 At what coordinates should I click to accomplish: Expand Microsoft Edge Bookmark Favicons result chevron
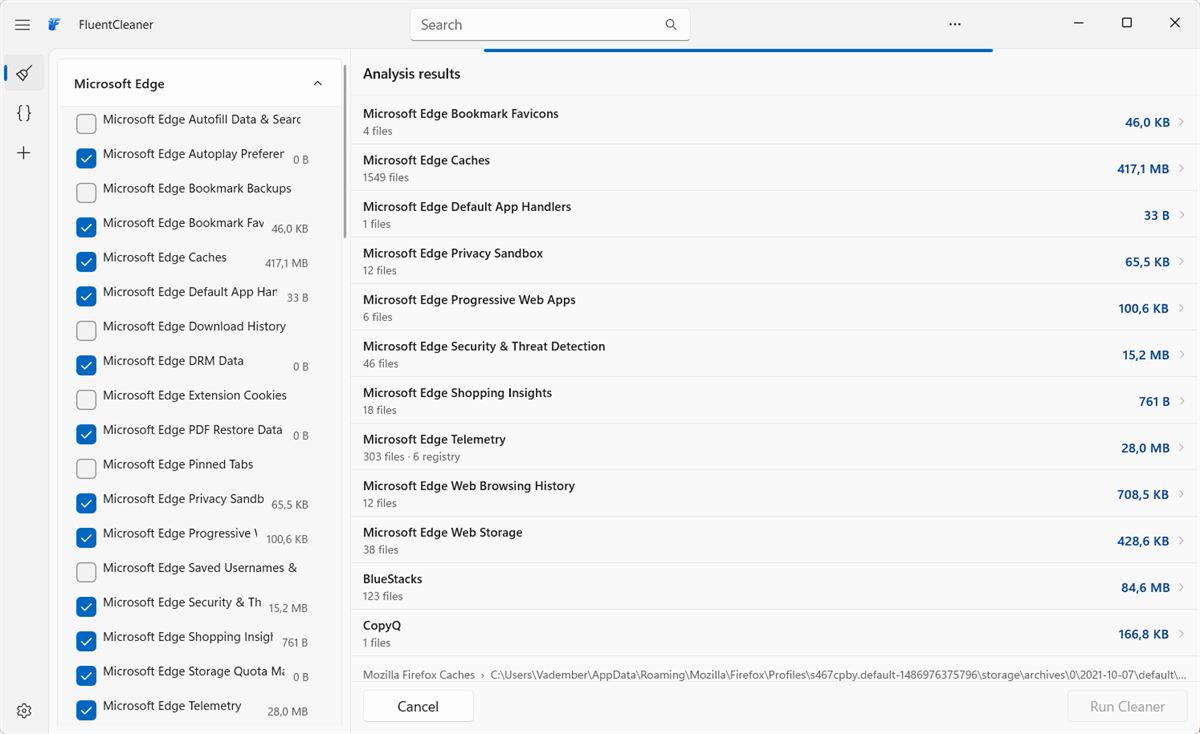1181,122
